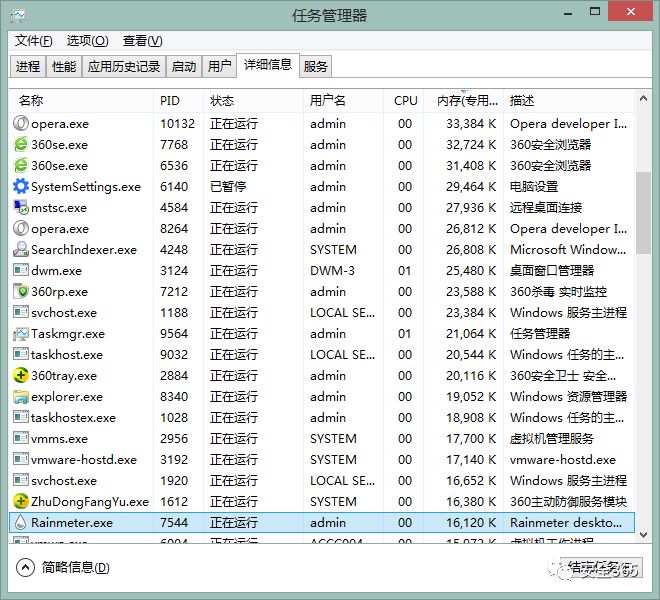This screenshot has width=660, height=600.
Task: Click the Task Manager title bar icon
Action: pos(18,16)
